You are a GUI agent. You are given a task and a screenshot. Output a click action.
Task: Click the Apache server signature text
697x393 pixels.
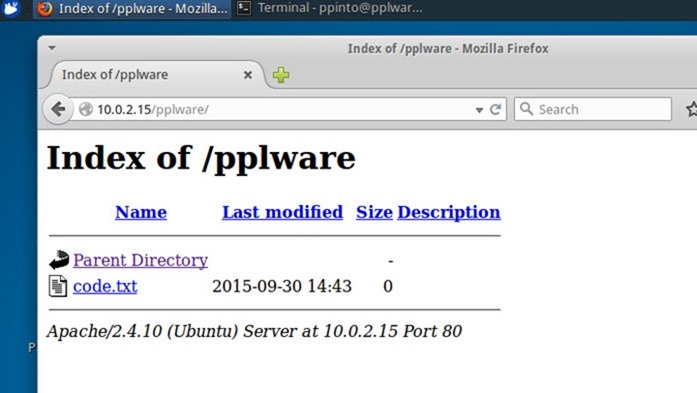point(254,331)
